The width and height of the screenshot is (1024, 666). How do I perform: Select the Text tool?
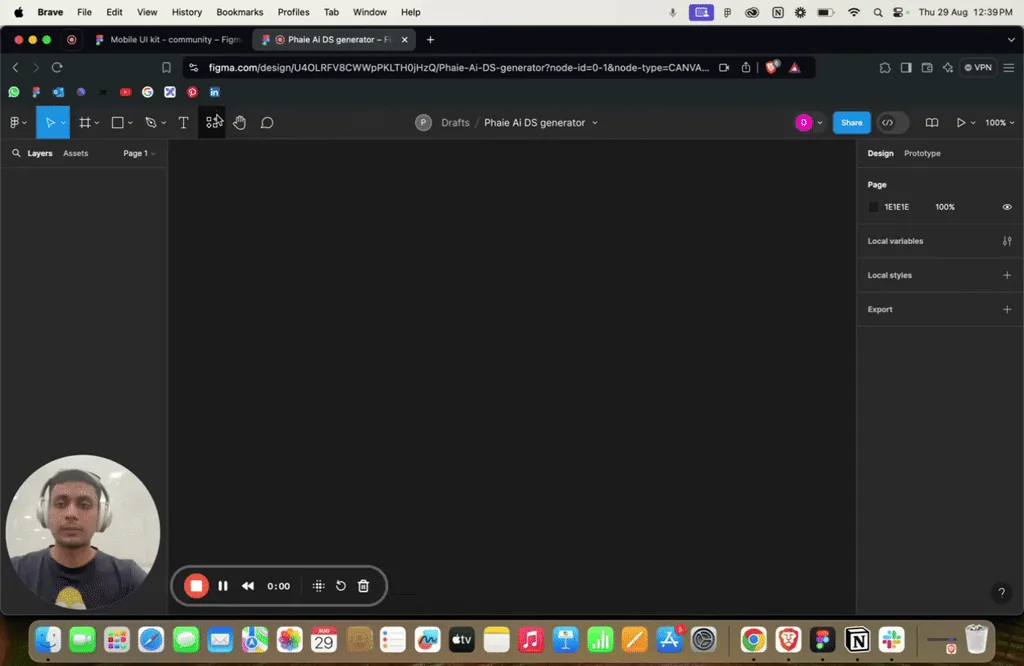(183, 122)
